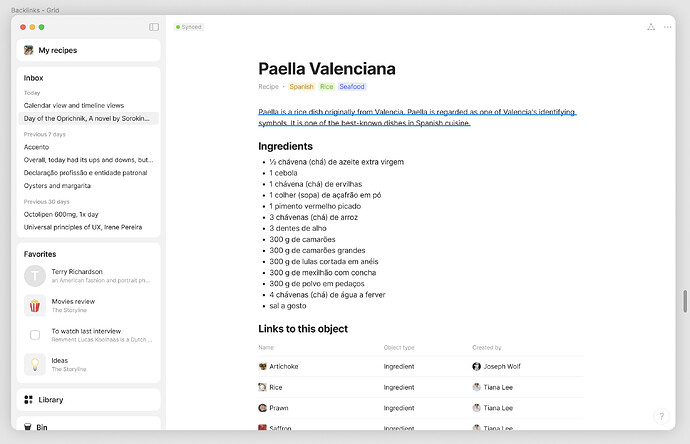This screenshot has width=690, height=444.
Task: Click the Links to this object heading
Action: coord(303,329)
